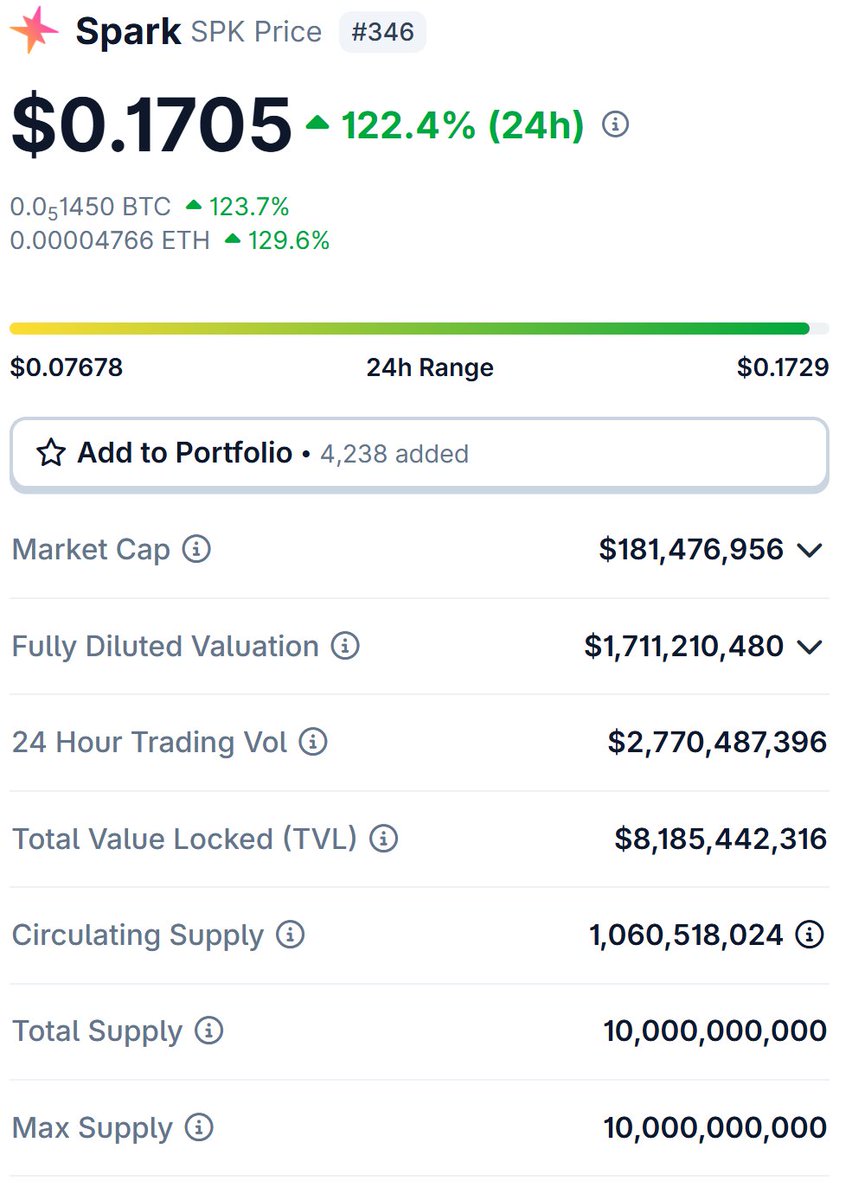Click the $1,711,210,480 valuation value
This screenshot has width=852, height=1200.
[684, 646]
